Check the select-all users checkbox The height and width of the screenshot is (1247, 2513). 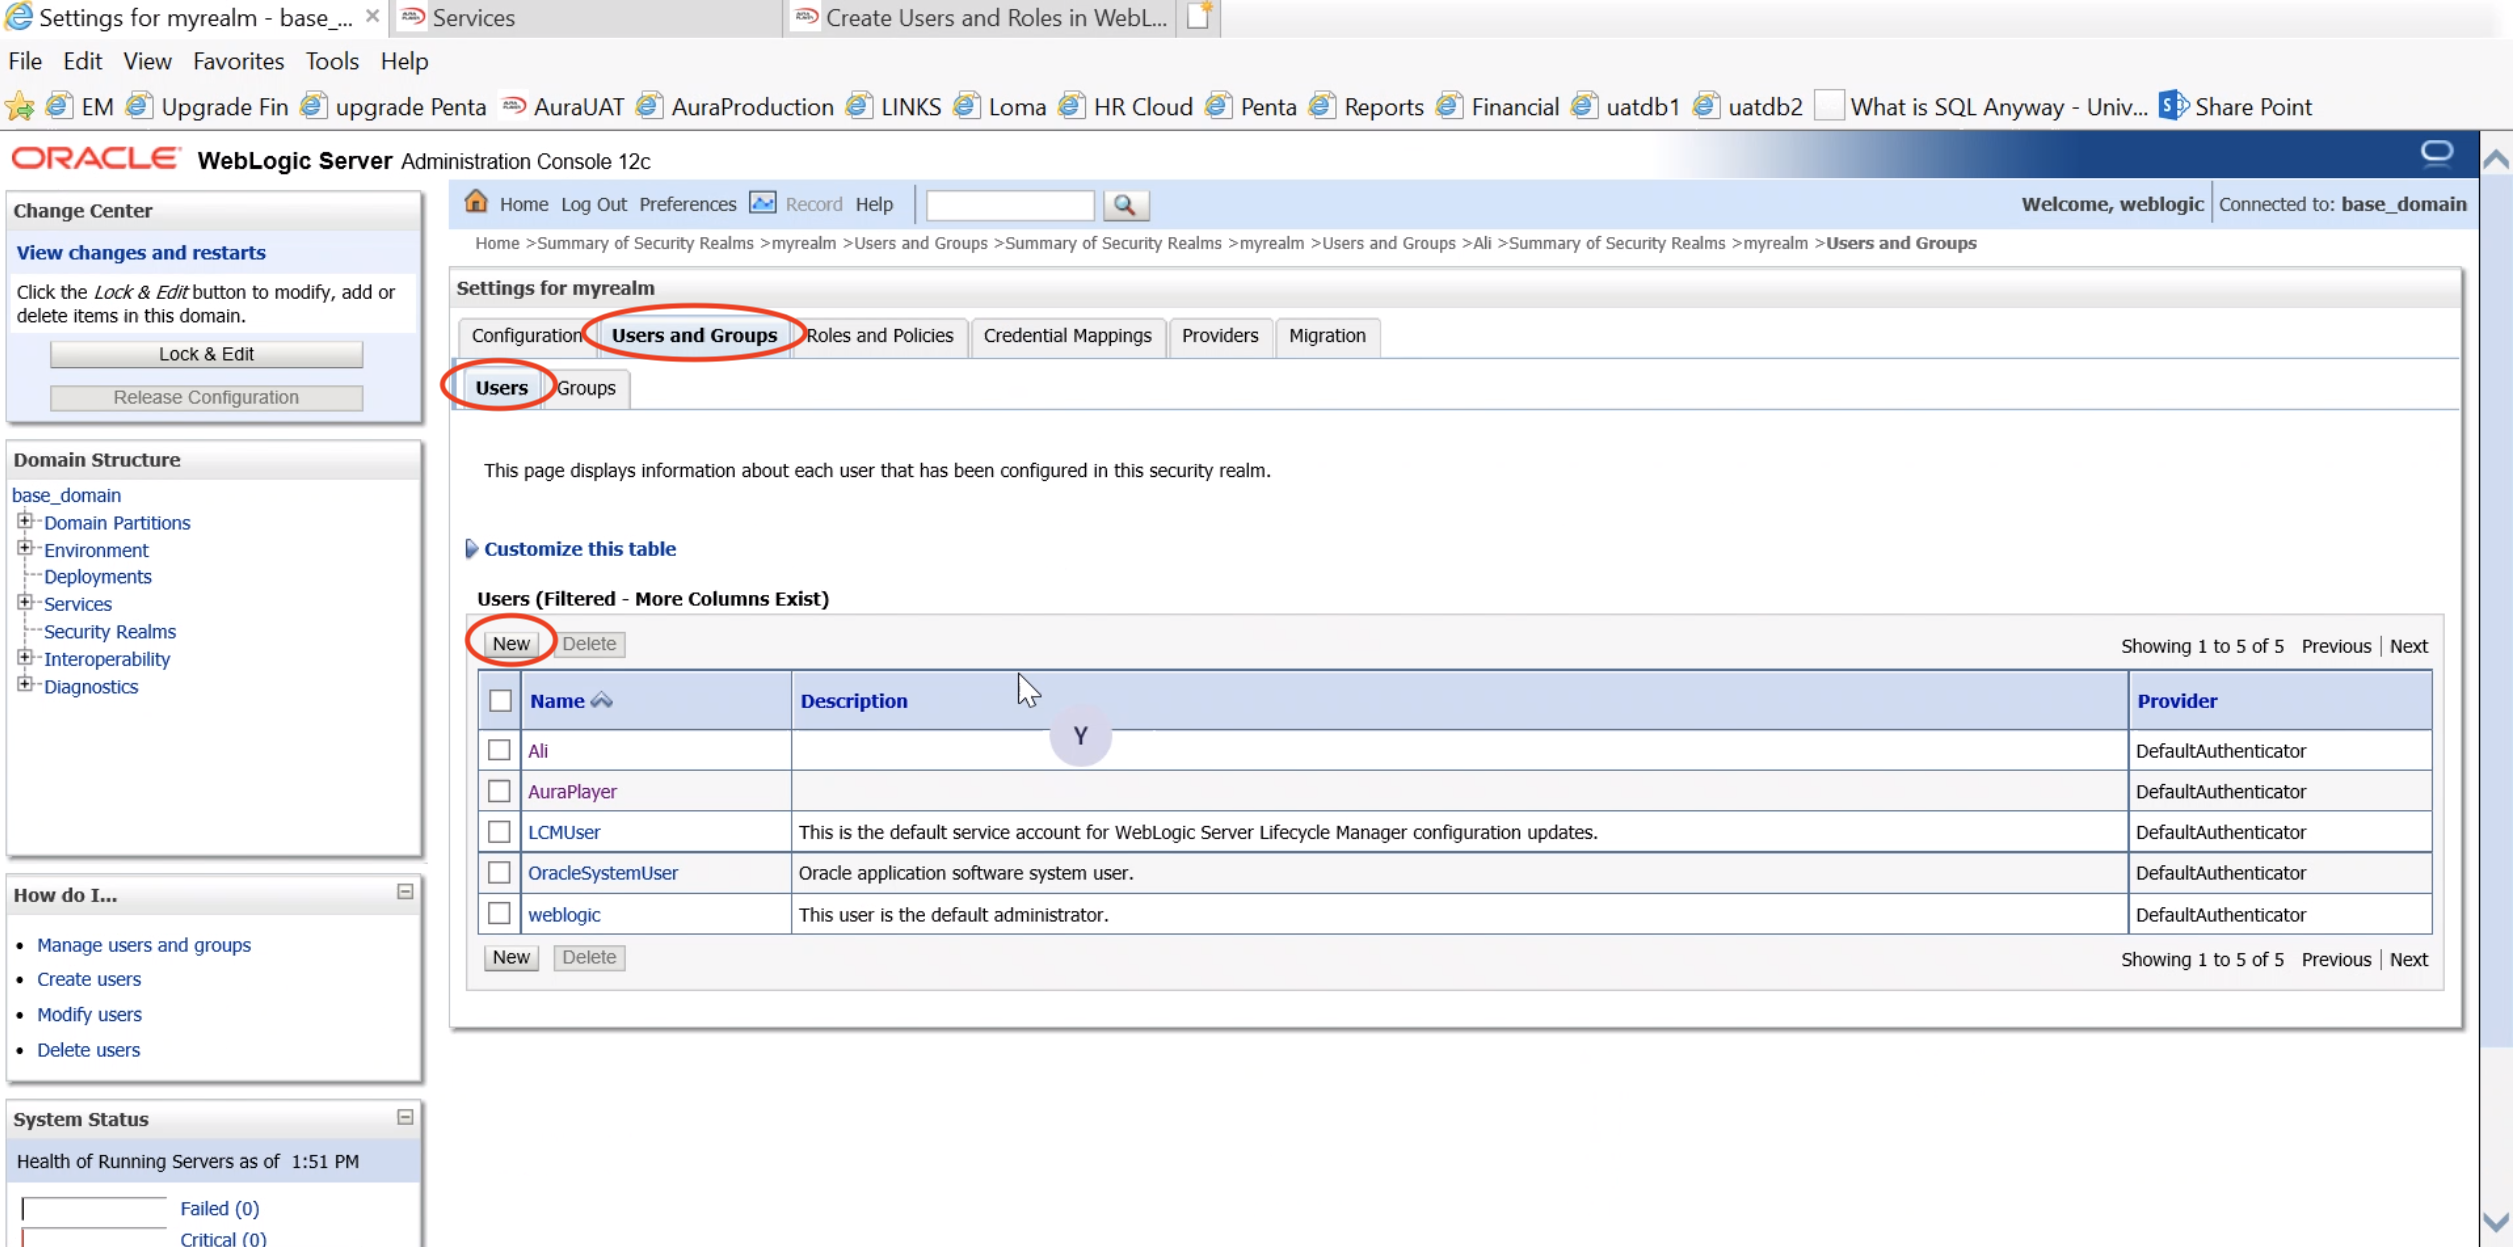[x=500, y=701]
